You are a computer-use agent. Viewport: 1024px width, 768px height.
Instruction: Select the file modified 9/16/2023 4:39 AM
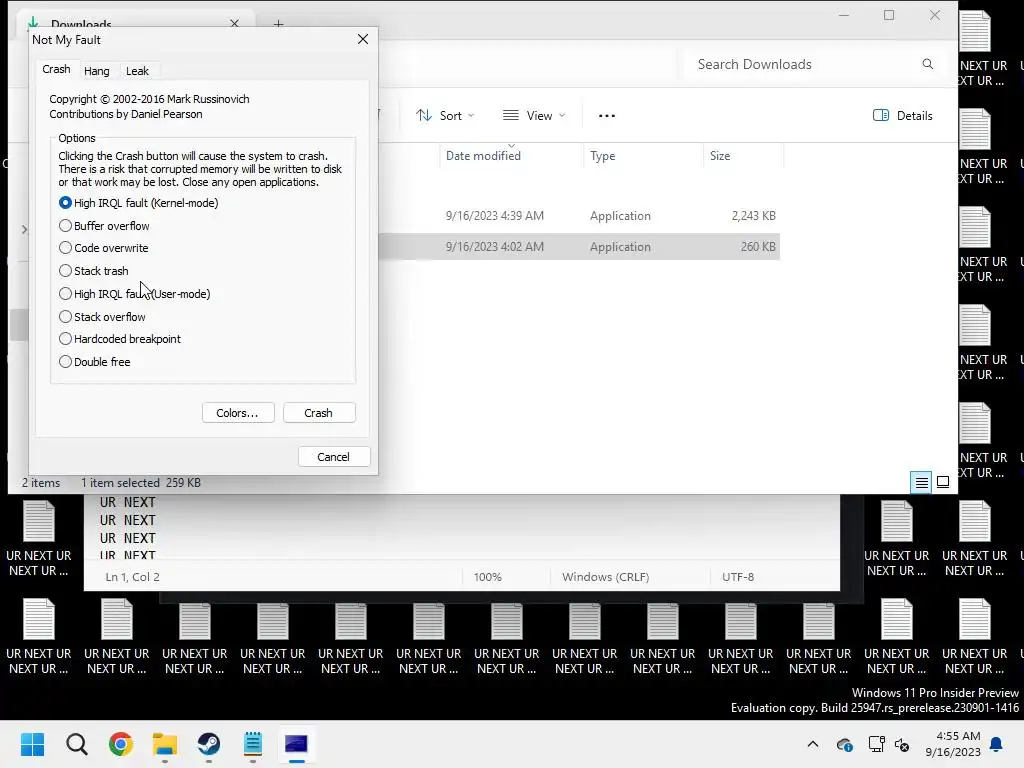579,216
